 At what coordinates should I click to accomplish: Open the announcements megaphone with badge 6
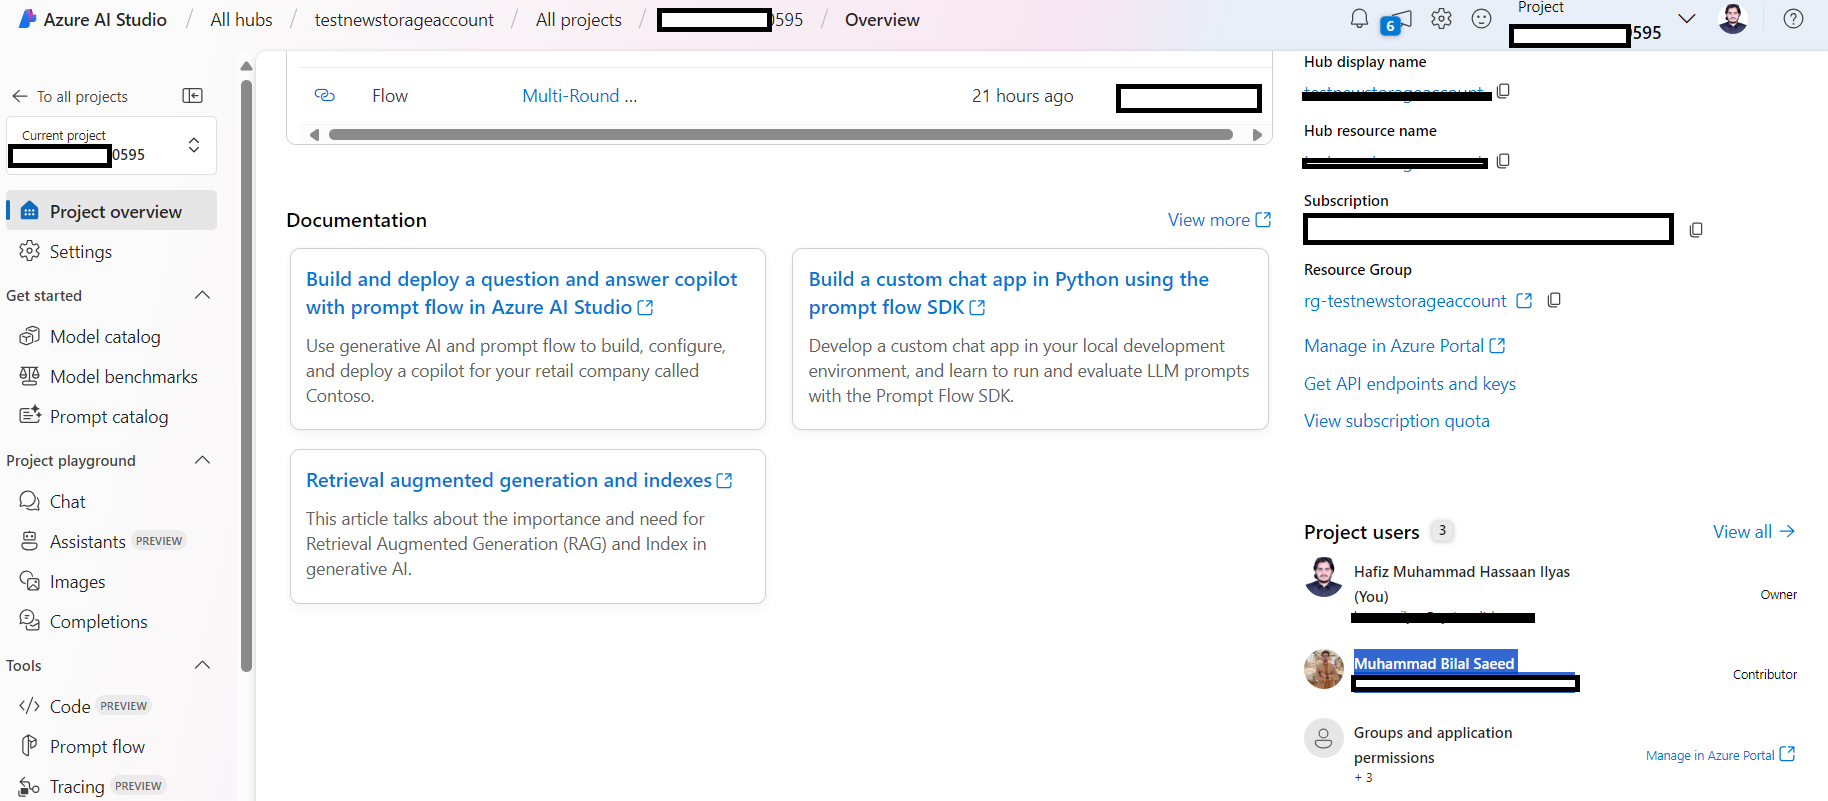1396,22
